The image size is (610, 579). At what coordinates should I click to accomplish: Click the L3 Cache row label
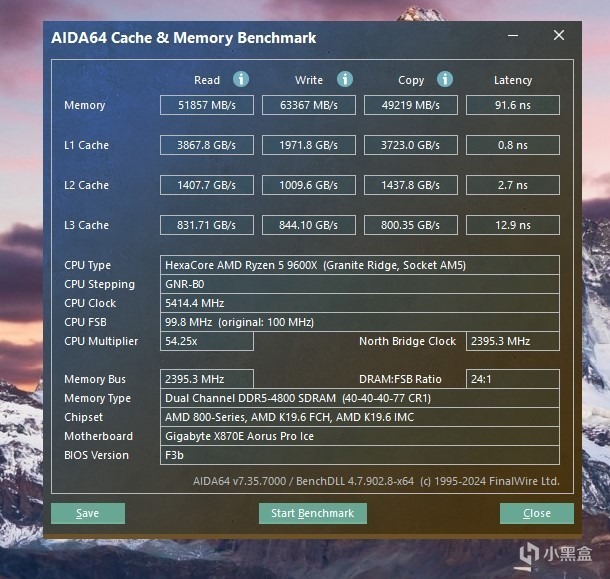click(x=86, y=225)
